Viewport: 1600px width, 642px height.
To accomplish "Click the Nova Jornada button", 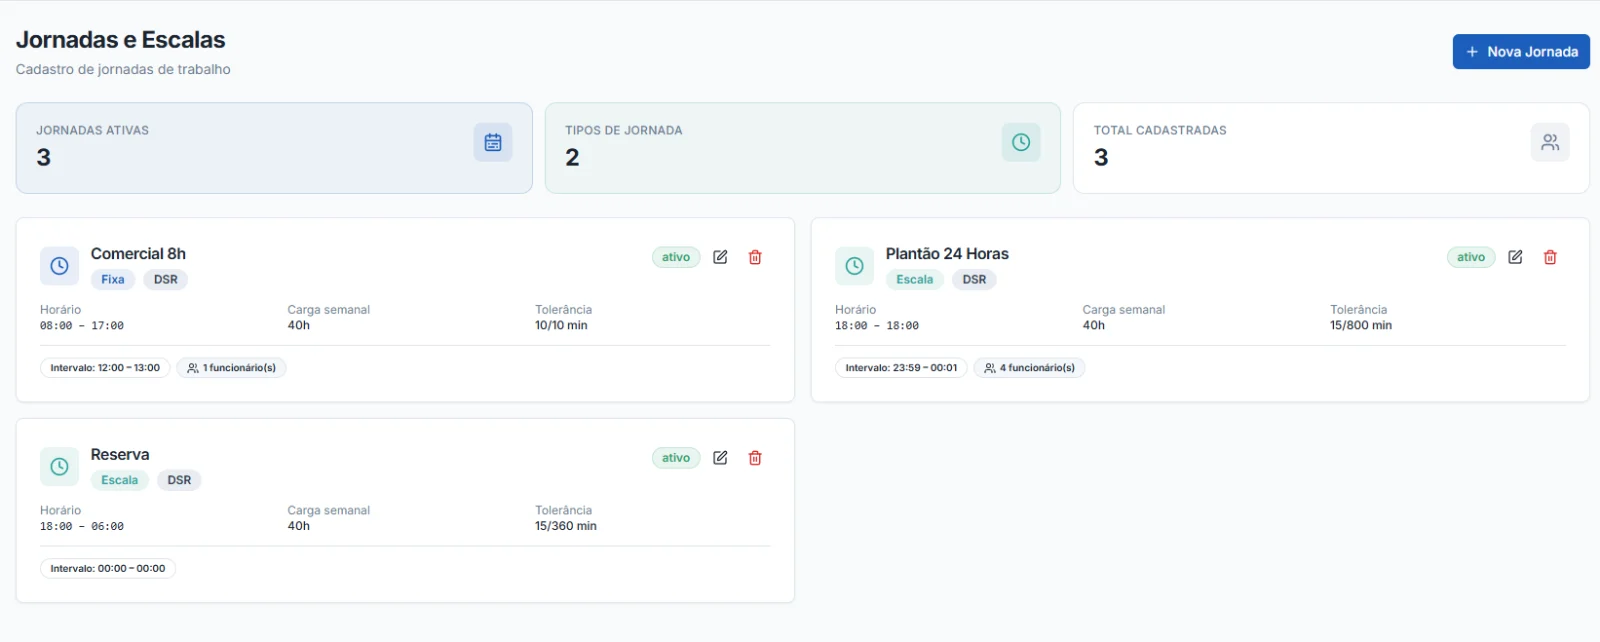I will point(1521,52).
